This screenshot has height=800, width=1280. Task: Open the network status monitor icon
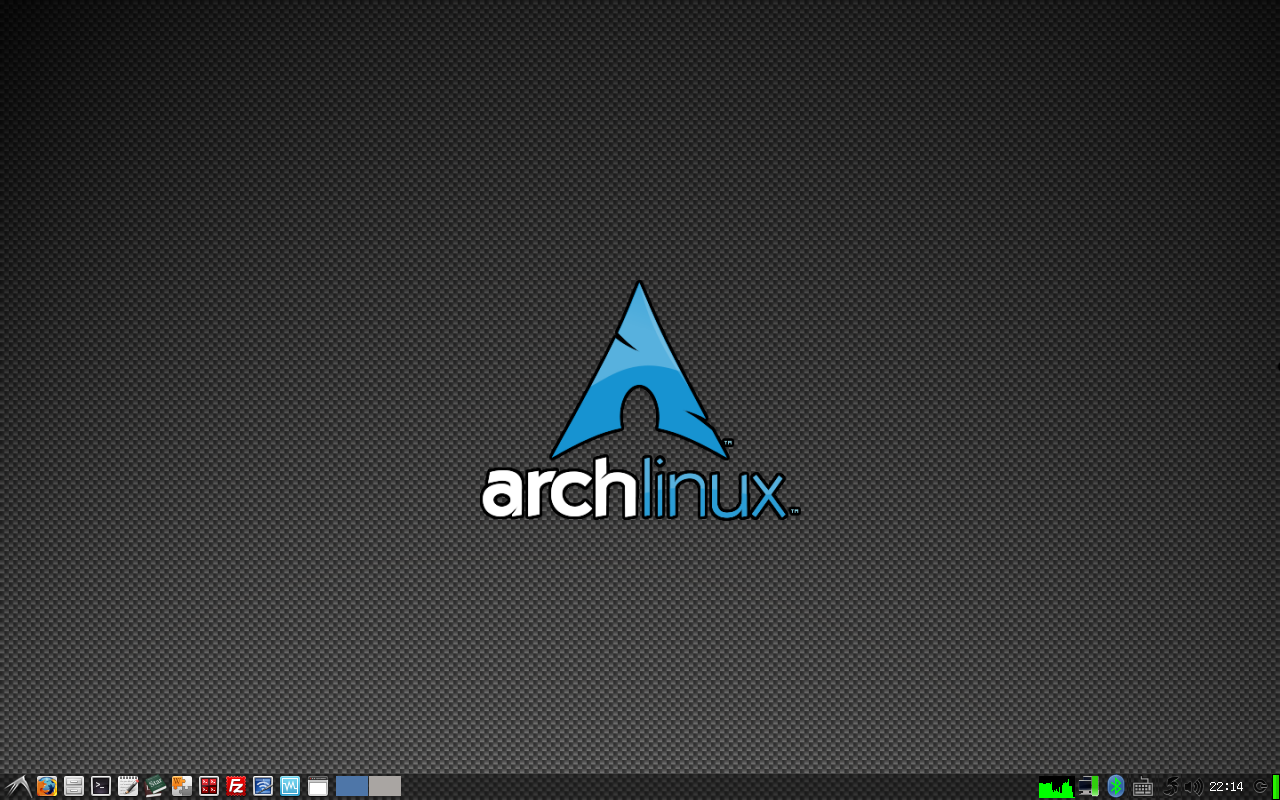(x=1089, y=786)
